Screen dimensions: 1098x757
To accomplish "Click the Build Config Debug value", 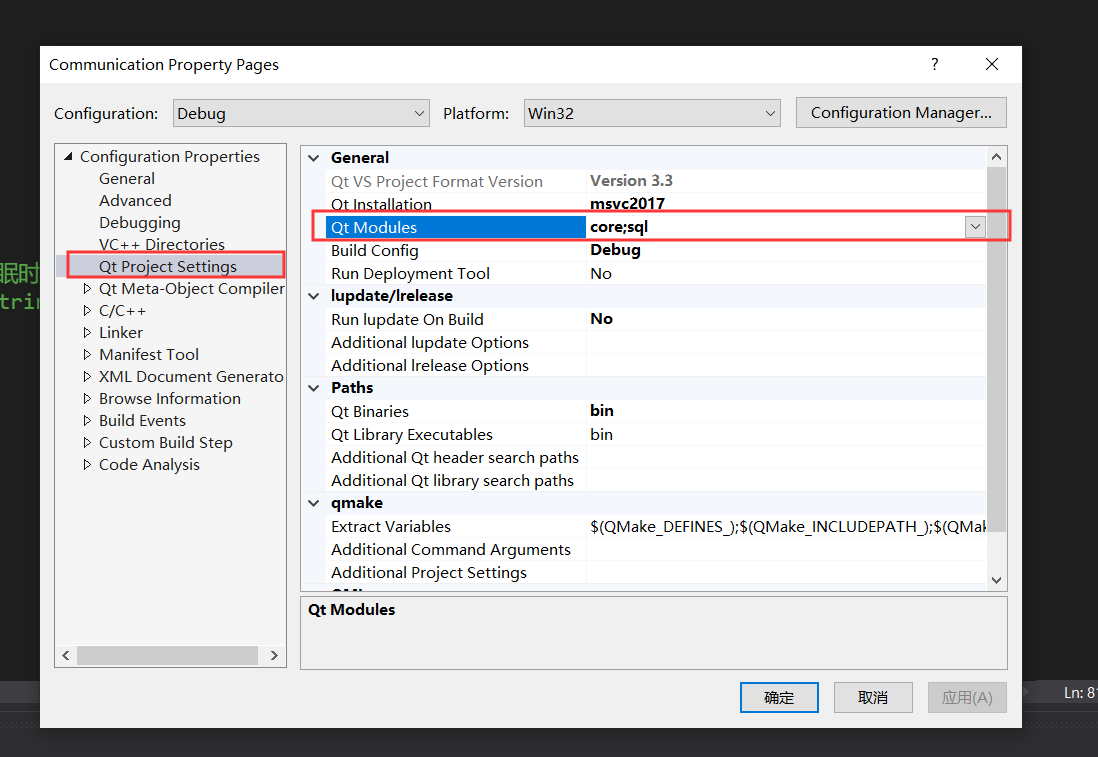I will tap(616, 250).
